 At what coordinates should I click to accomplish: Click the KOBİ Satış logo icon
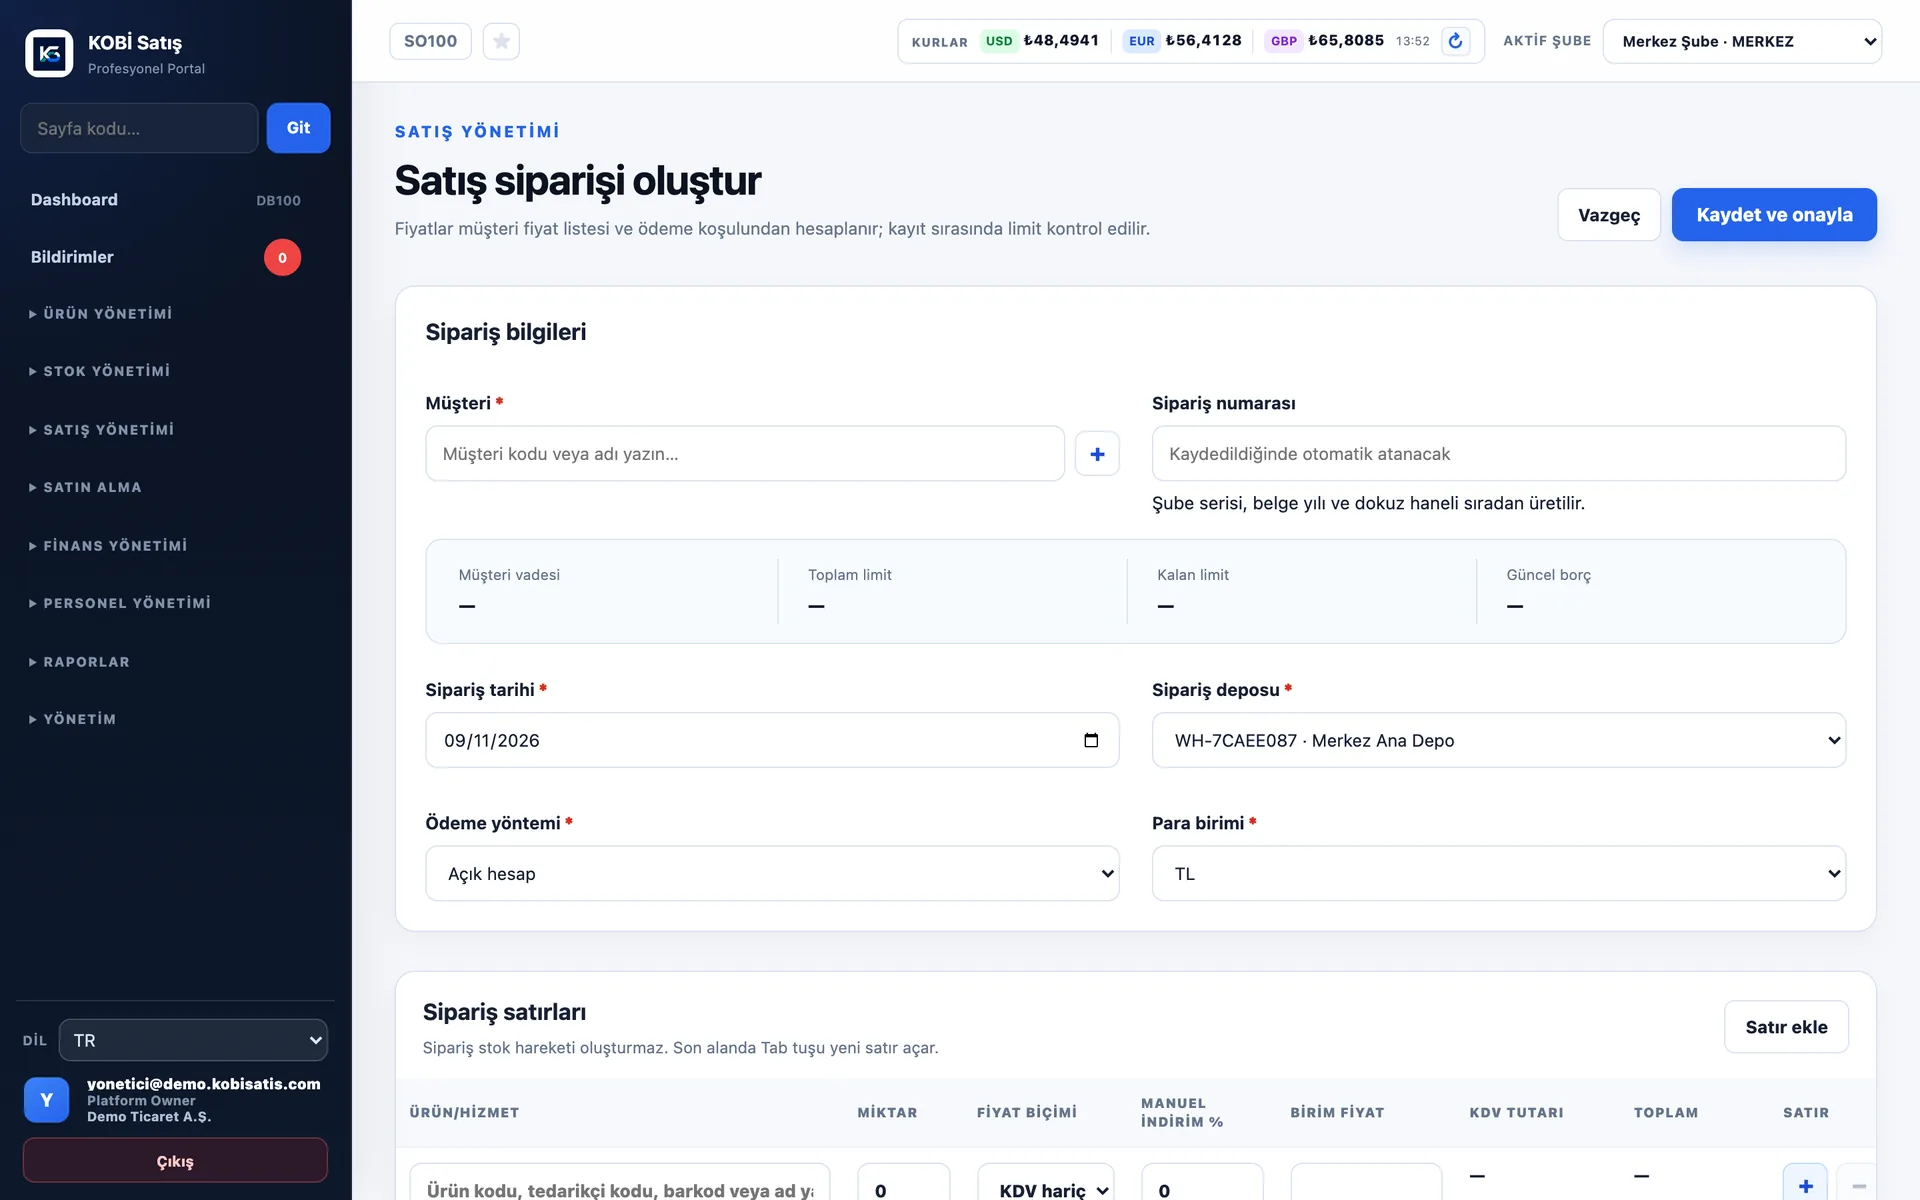49,53
